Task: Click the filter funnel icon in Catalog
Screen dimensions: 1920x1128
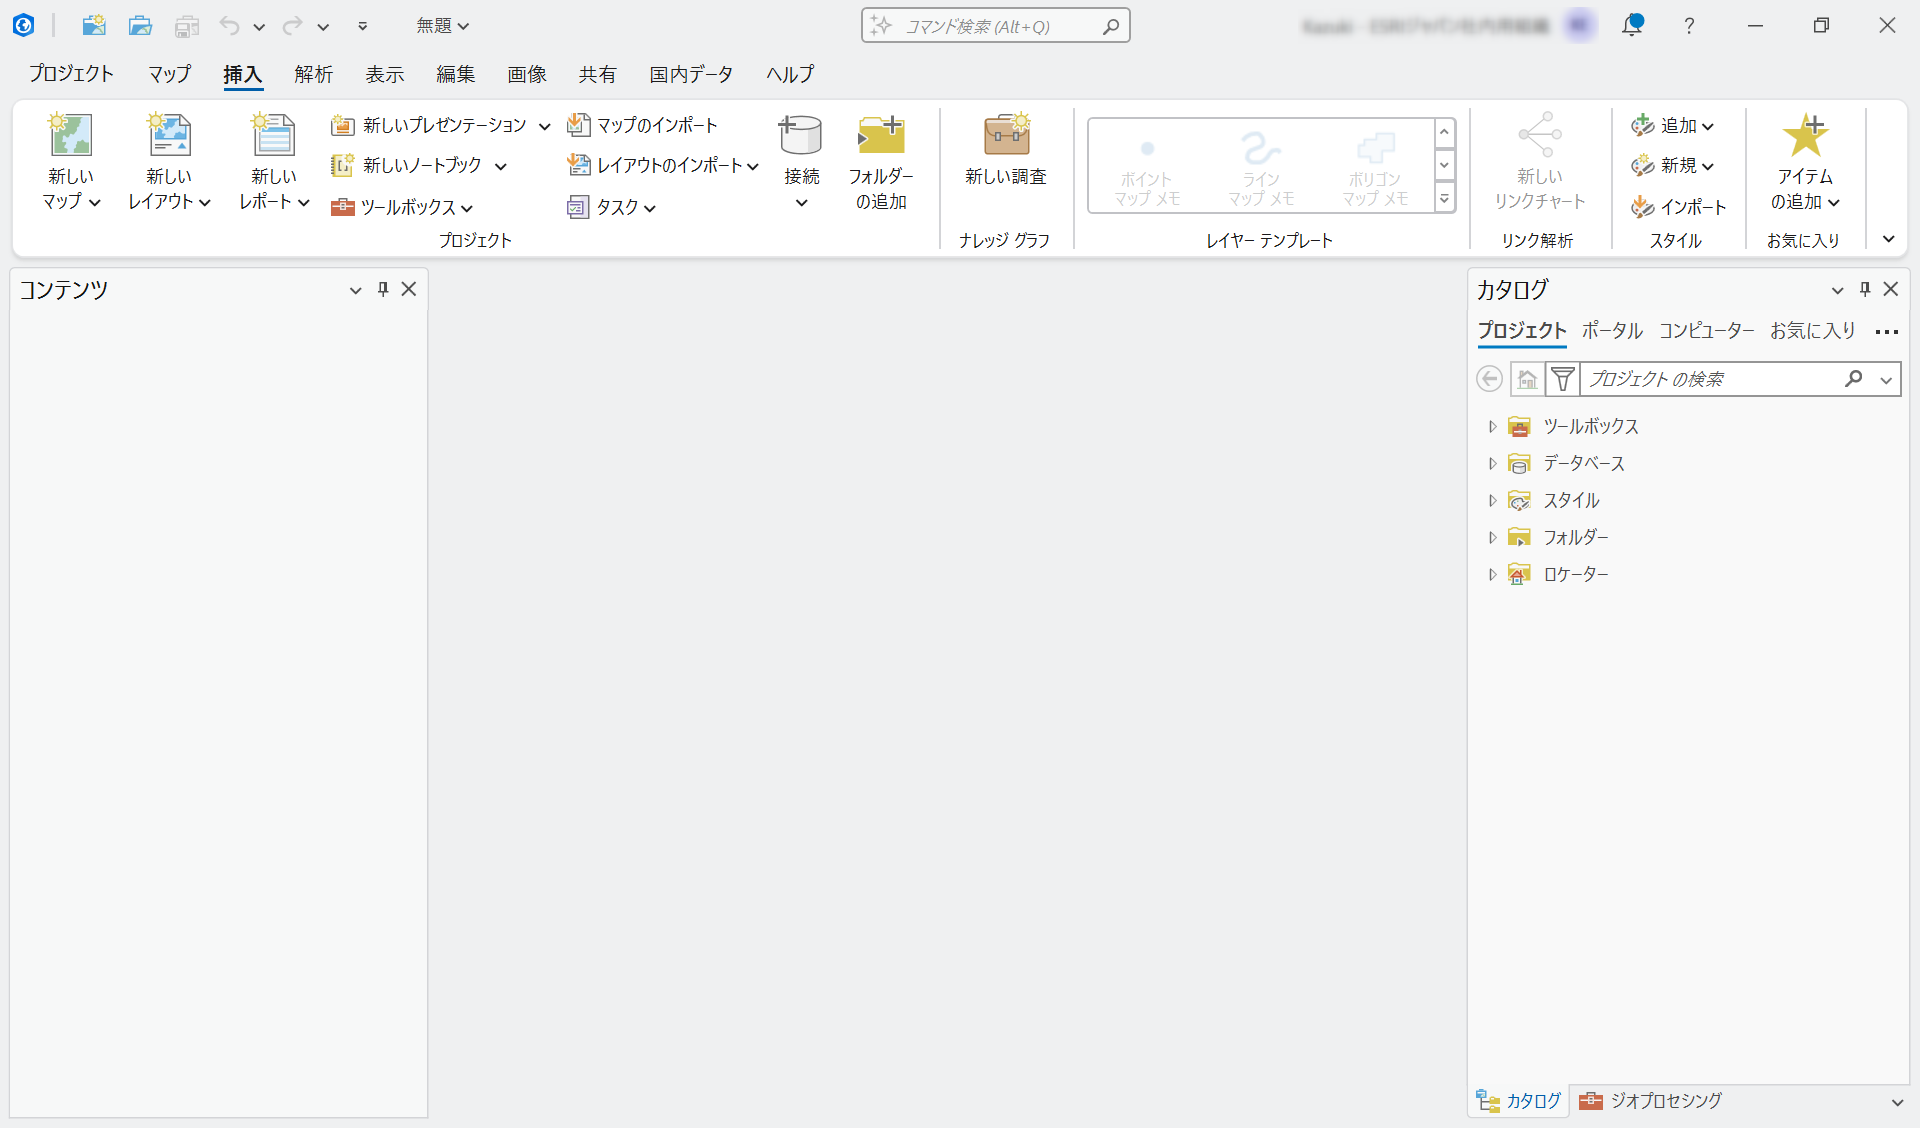Action: pos(1562,379)
